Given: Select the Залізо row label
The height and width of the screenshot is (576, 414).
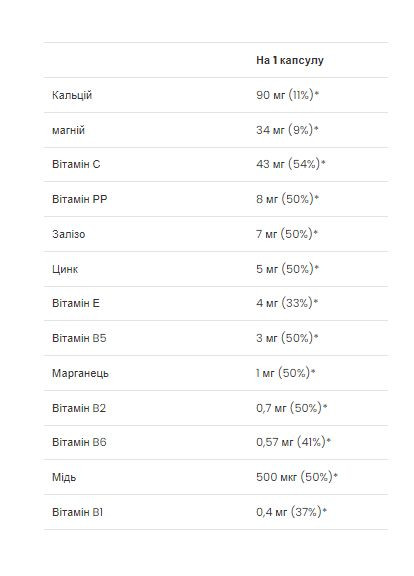Looking at the screenshot, I should pyautogui.click(x=69, y=234).
